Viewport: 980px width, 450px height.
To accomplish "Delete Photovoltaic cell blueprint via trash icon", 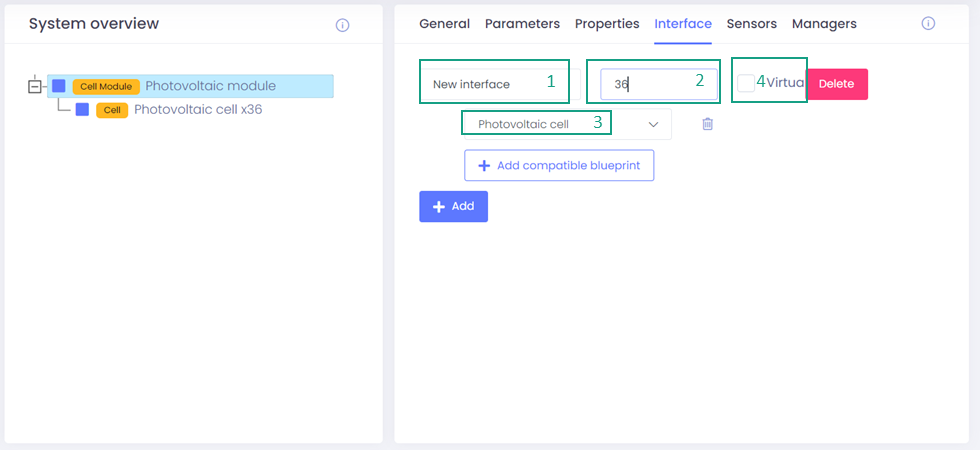I will (707, 124).
